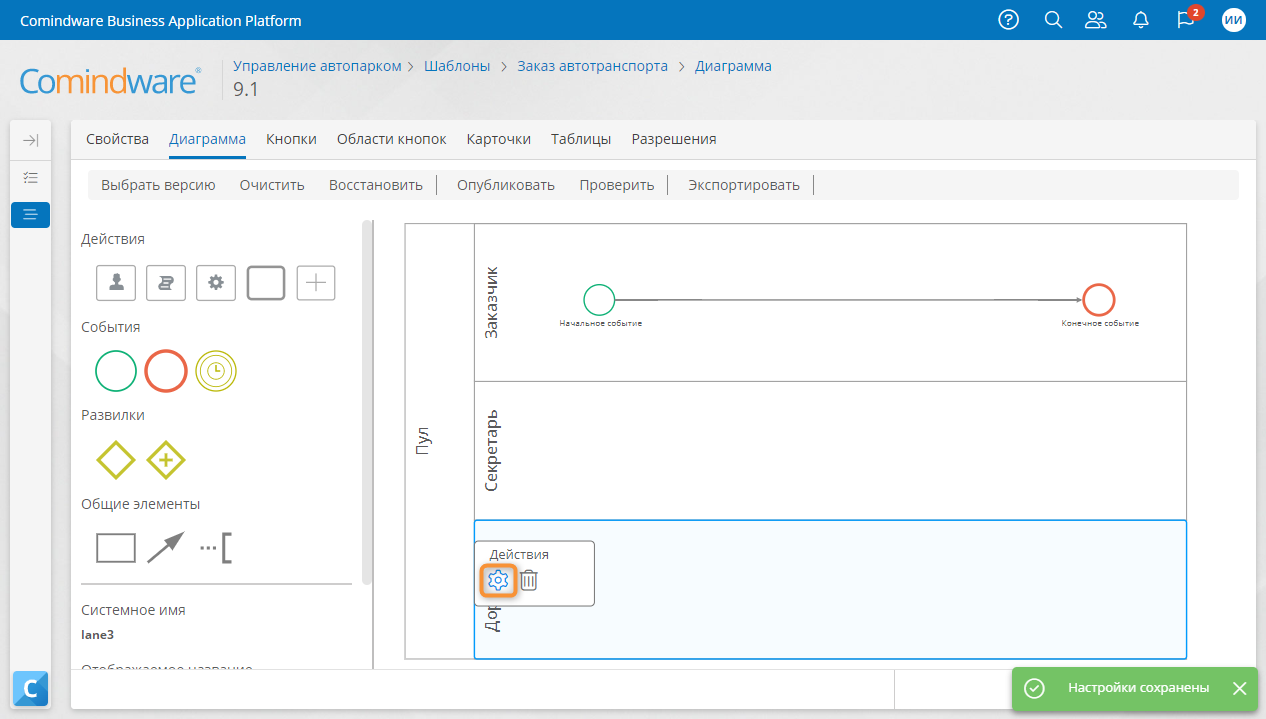Open Заказ автотранспорта breadcrumb link

(593, 66)
